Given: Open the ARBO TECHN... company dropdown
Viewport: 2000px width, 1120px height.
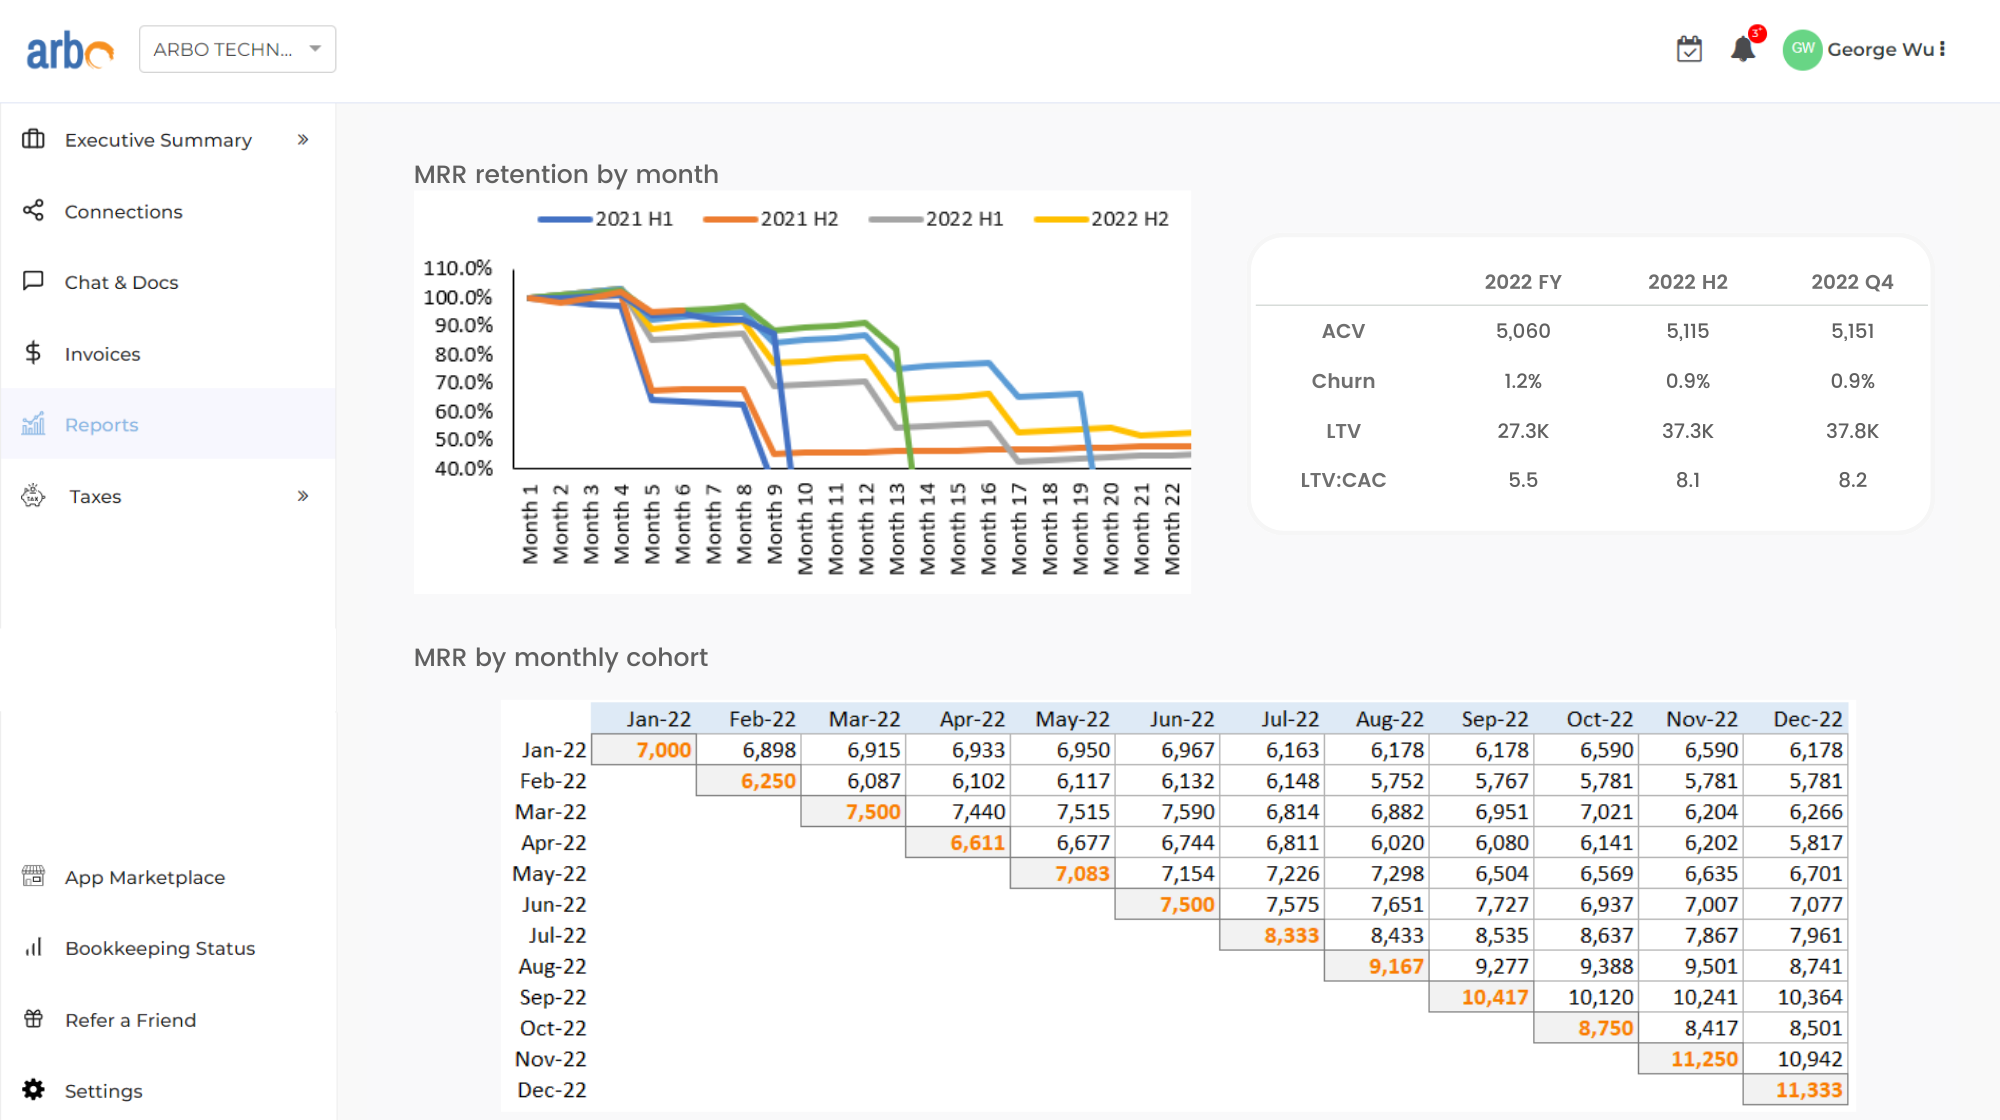Looking at the screenshot, I should [x=236, y=48].
